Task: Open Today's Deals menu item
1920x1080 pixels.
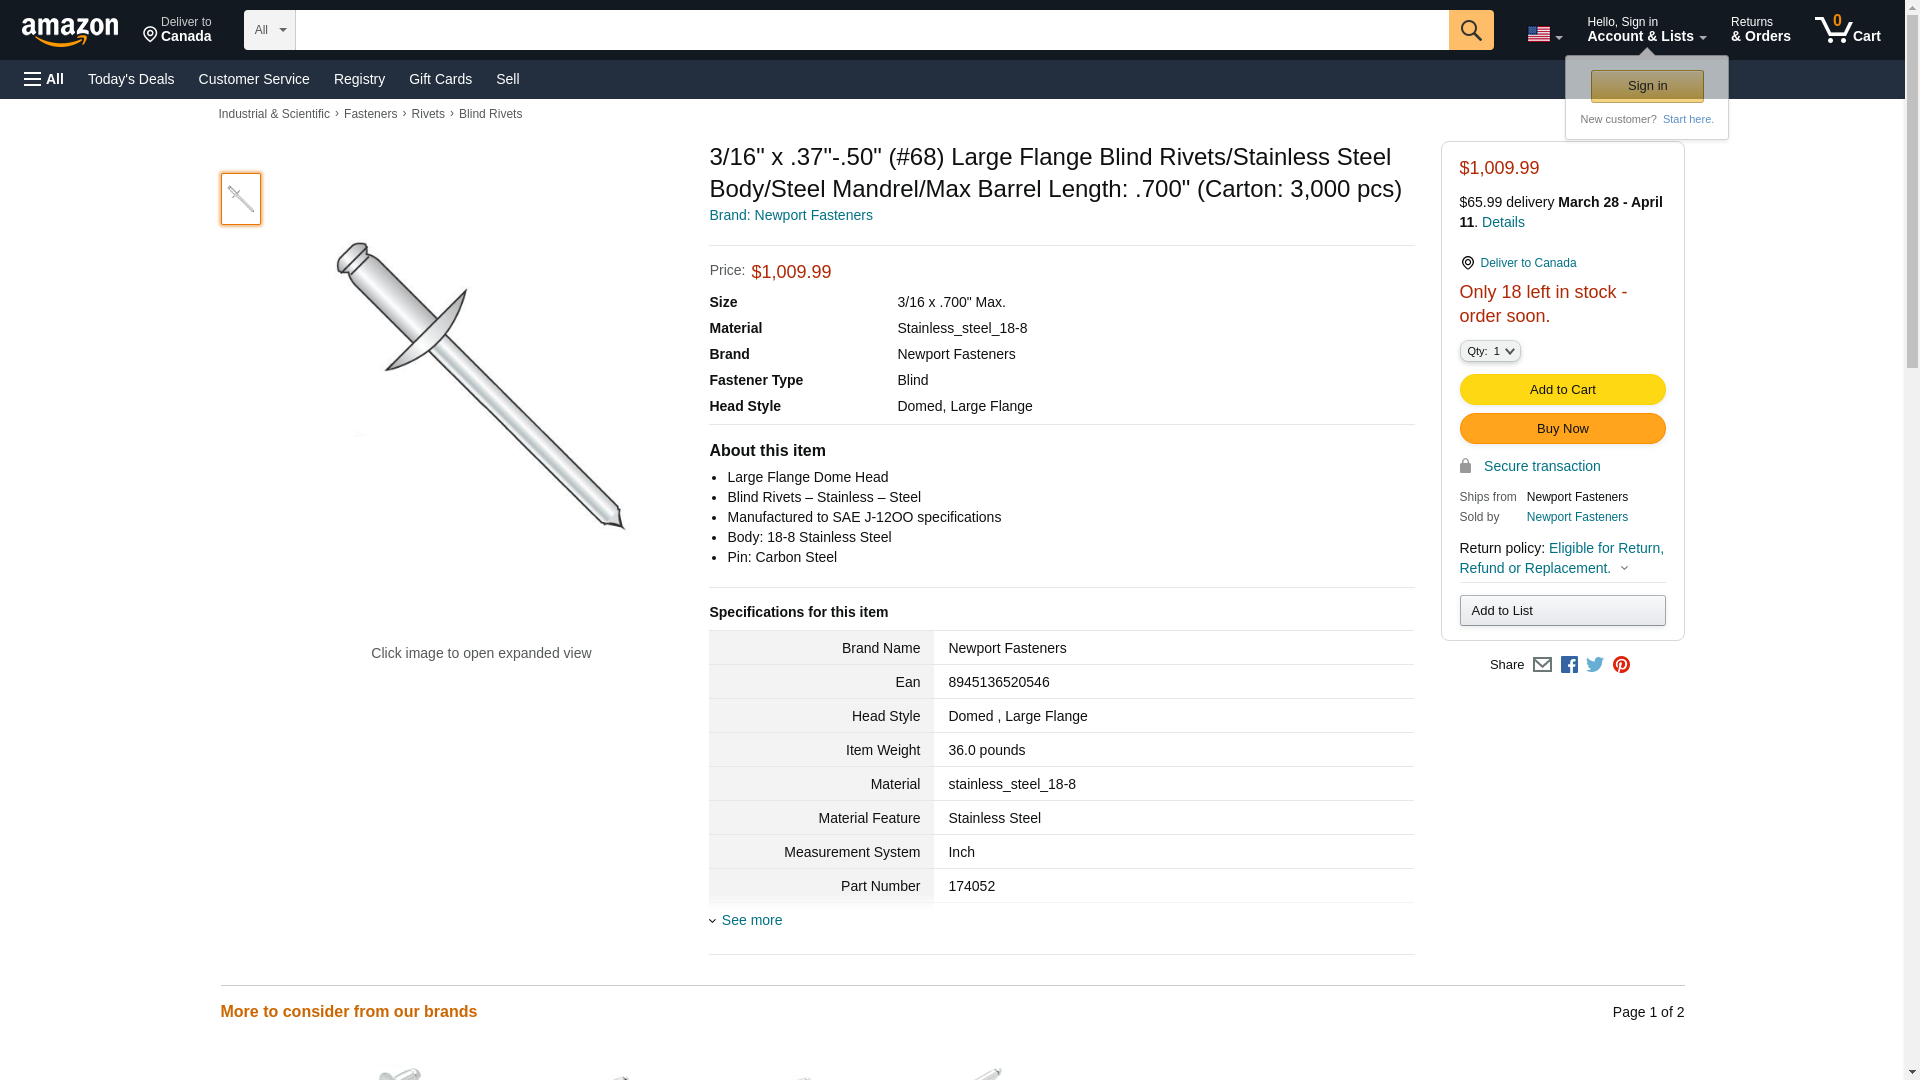Action: [131, 79]
